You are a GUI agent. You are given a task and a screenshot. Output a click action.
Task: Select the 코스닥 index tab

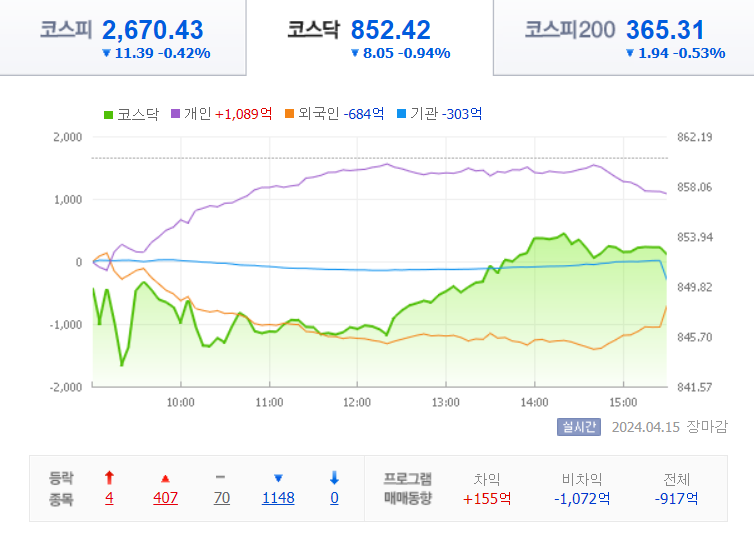(x=369, y=38)
